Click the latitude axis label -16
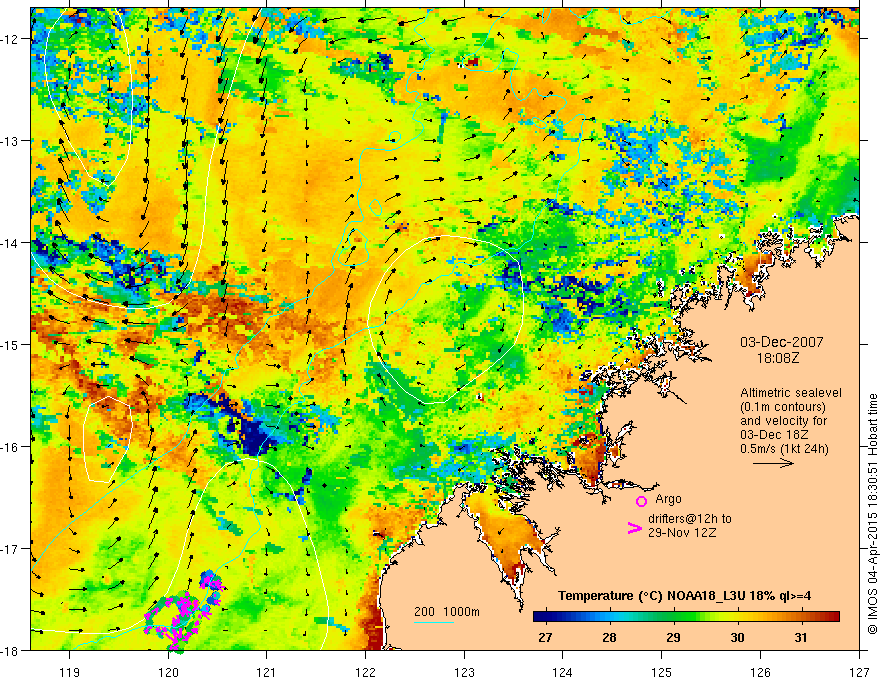 pos(11,447)
